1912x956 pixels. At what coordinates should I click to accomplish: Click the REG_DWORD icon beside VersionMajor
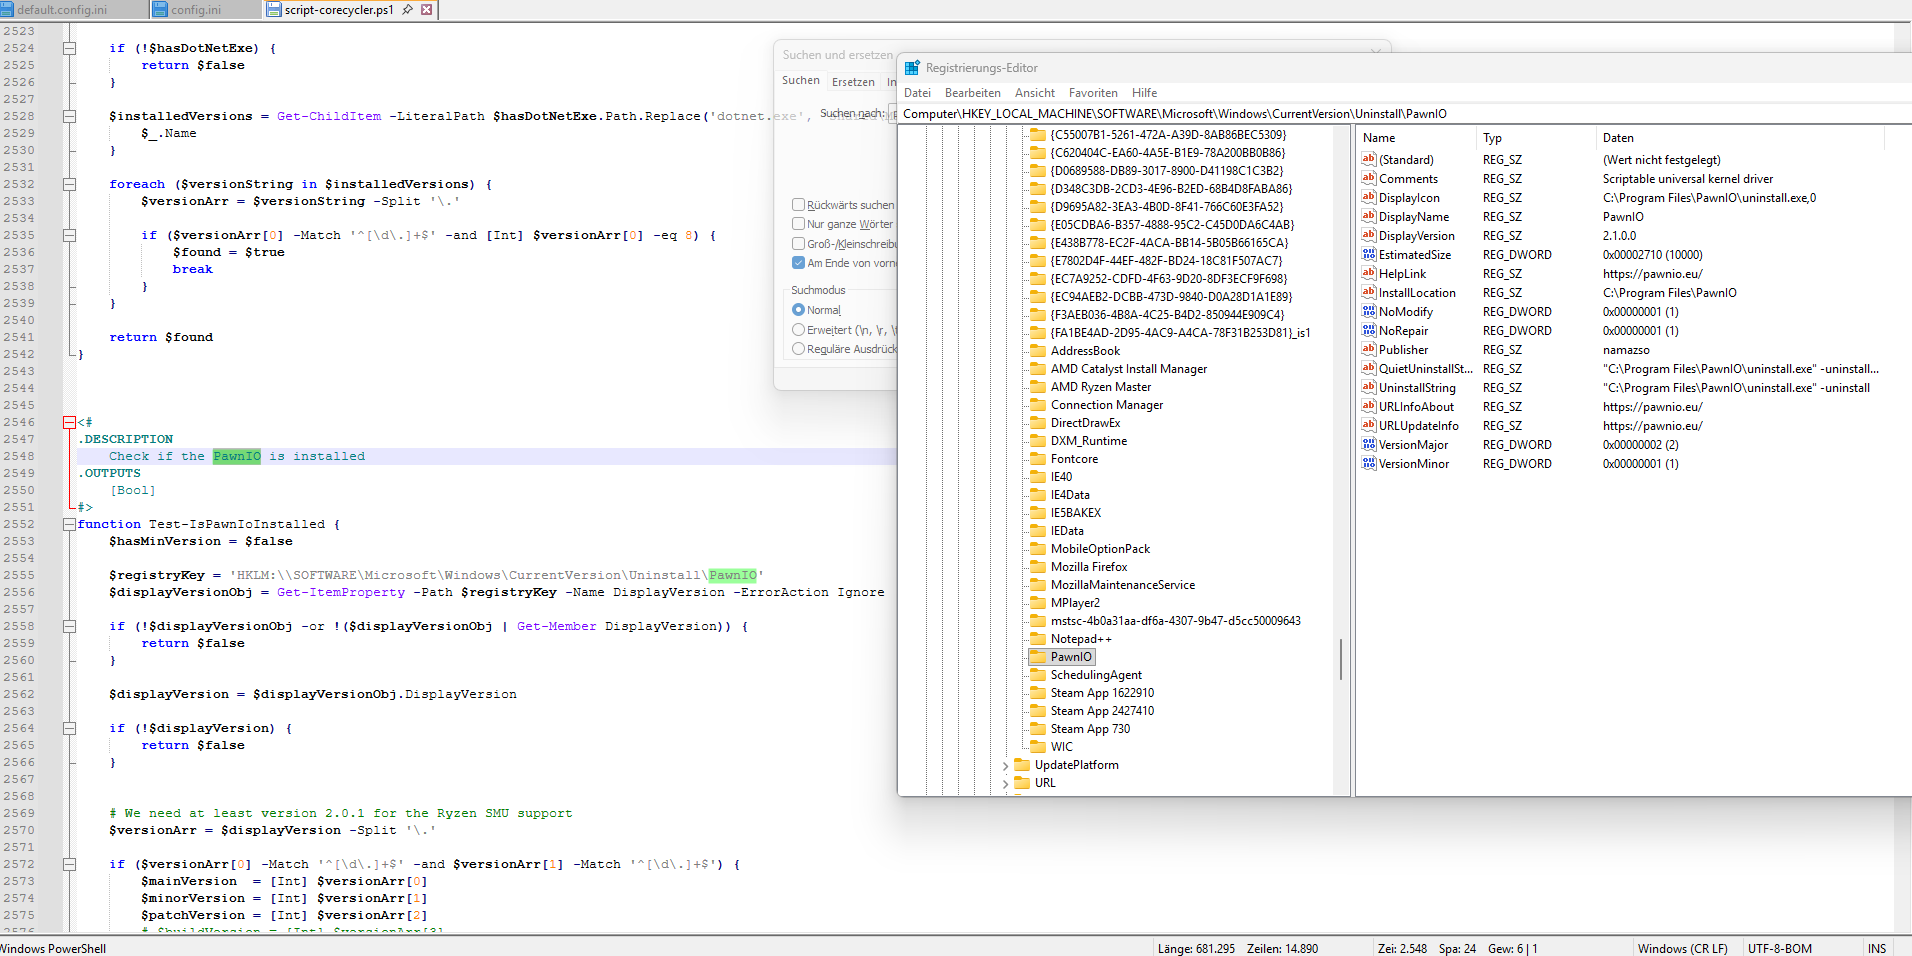(x=1369, y=444)
